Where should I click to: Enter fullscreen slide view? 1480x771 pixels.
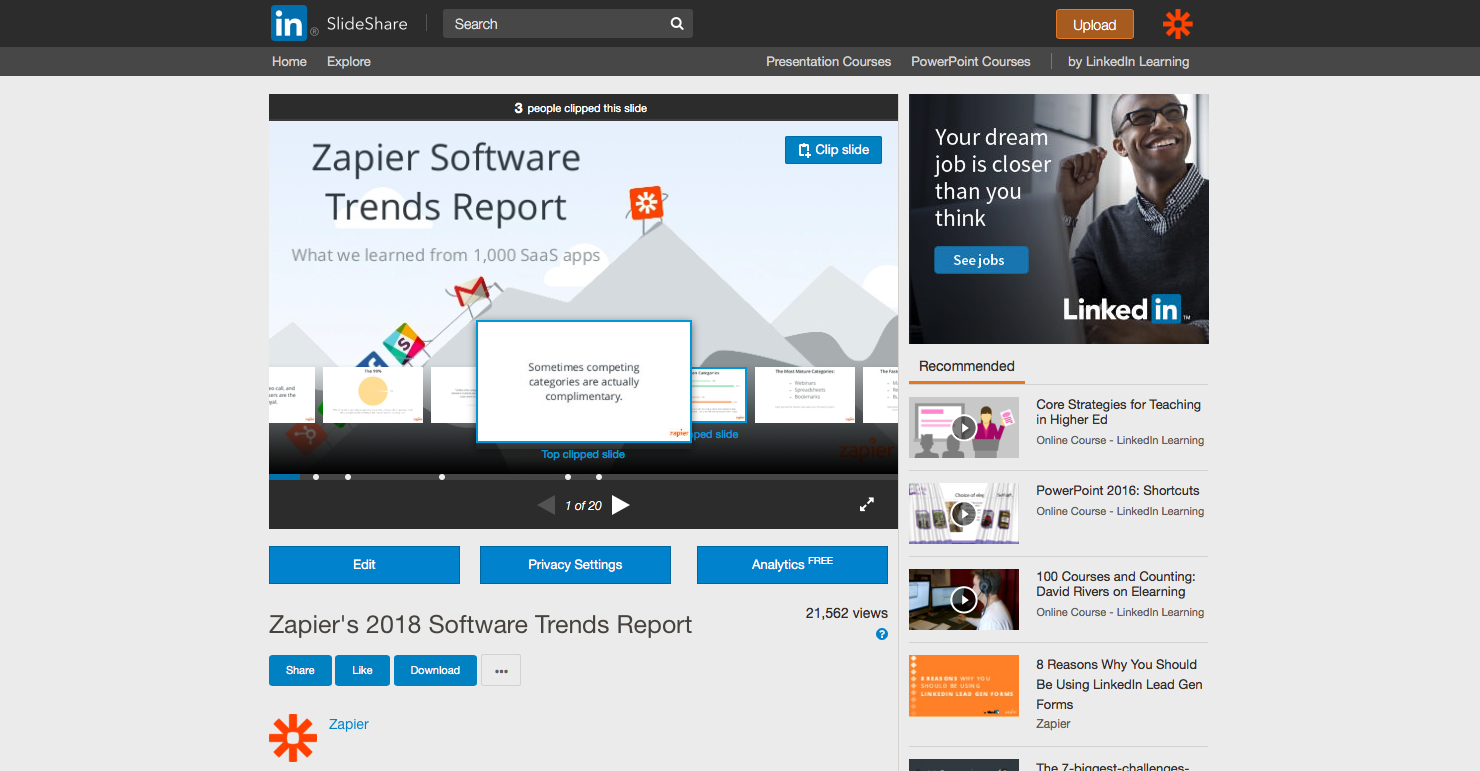867,505
